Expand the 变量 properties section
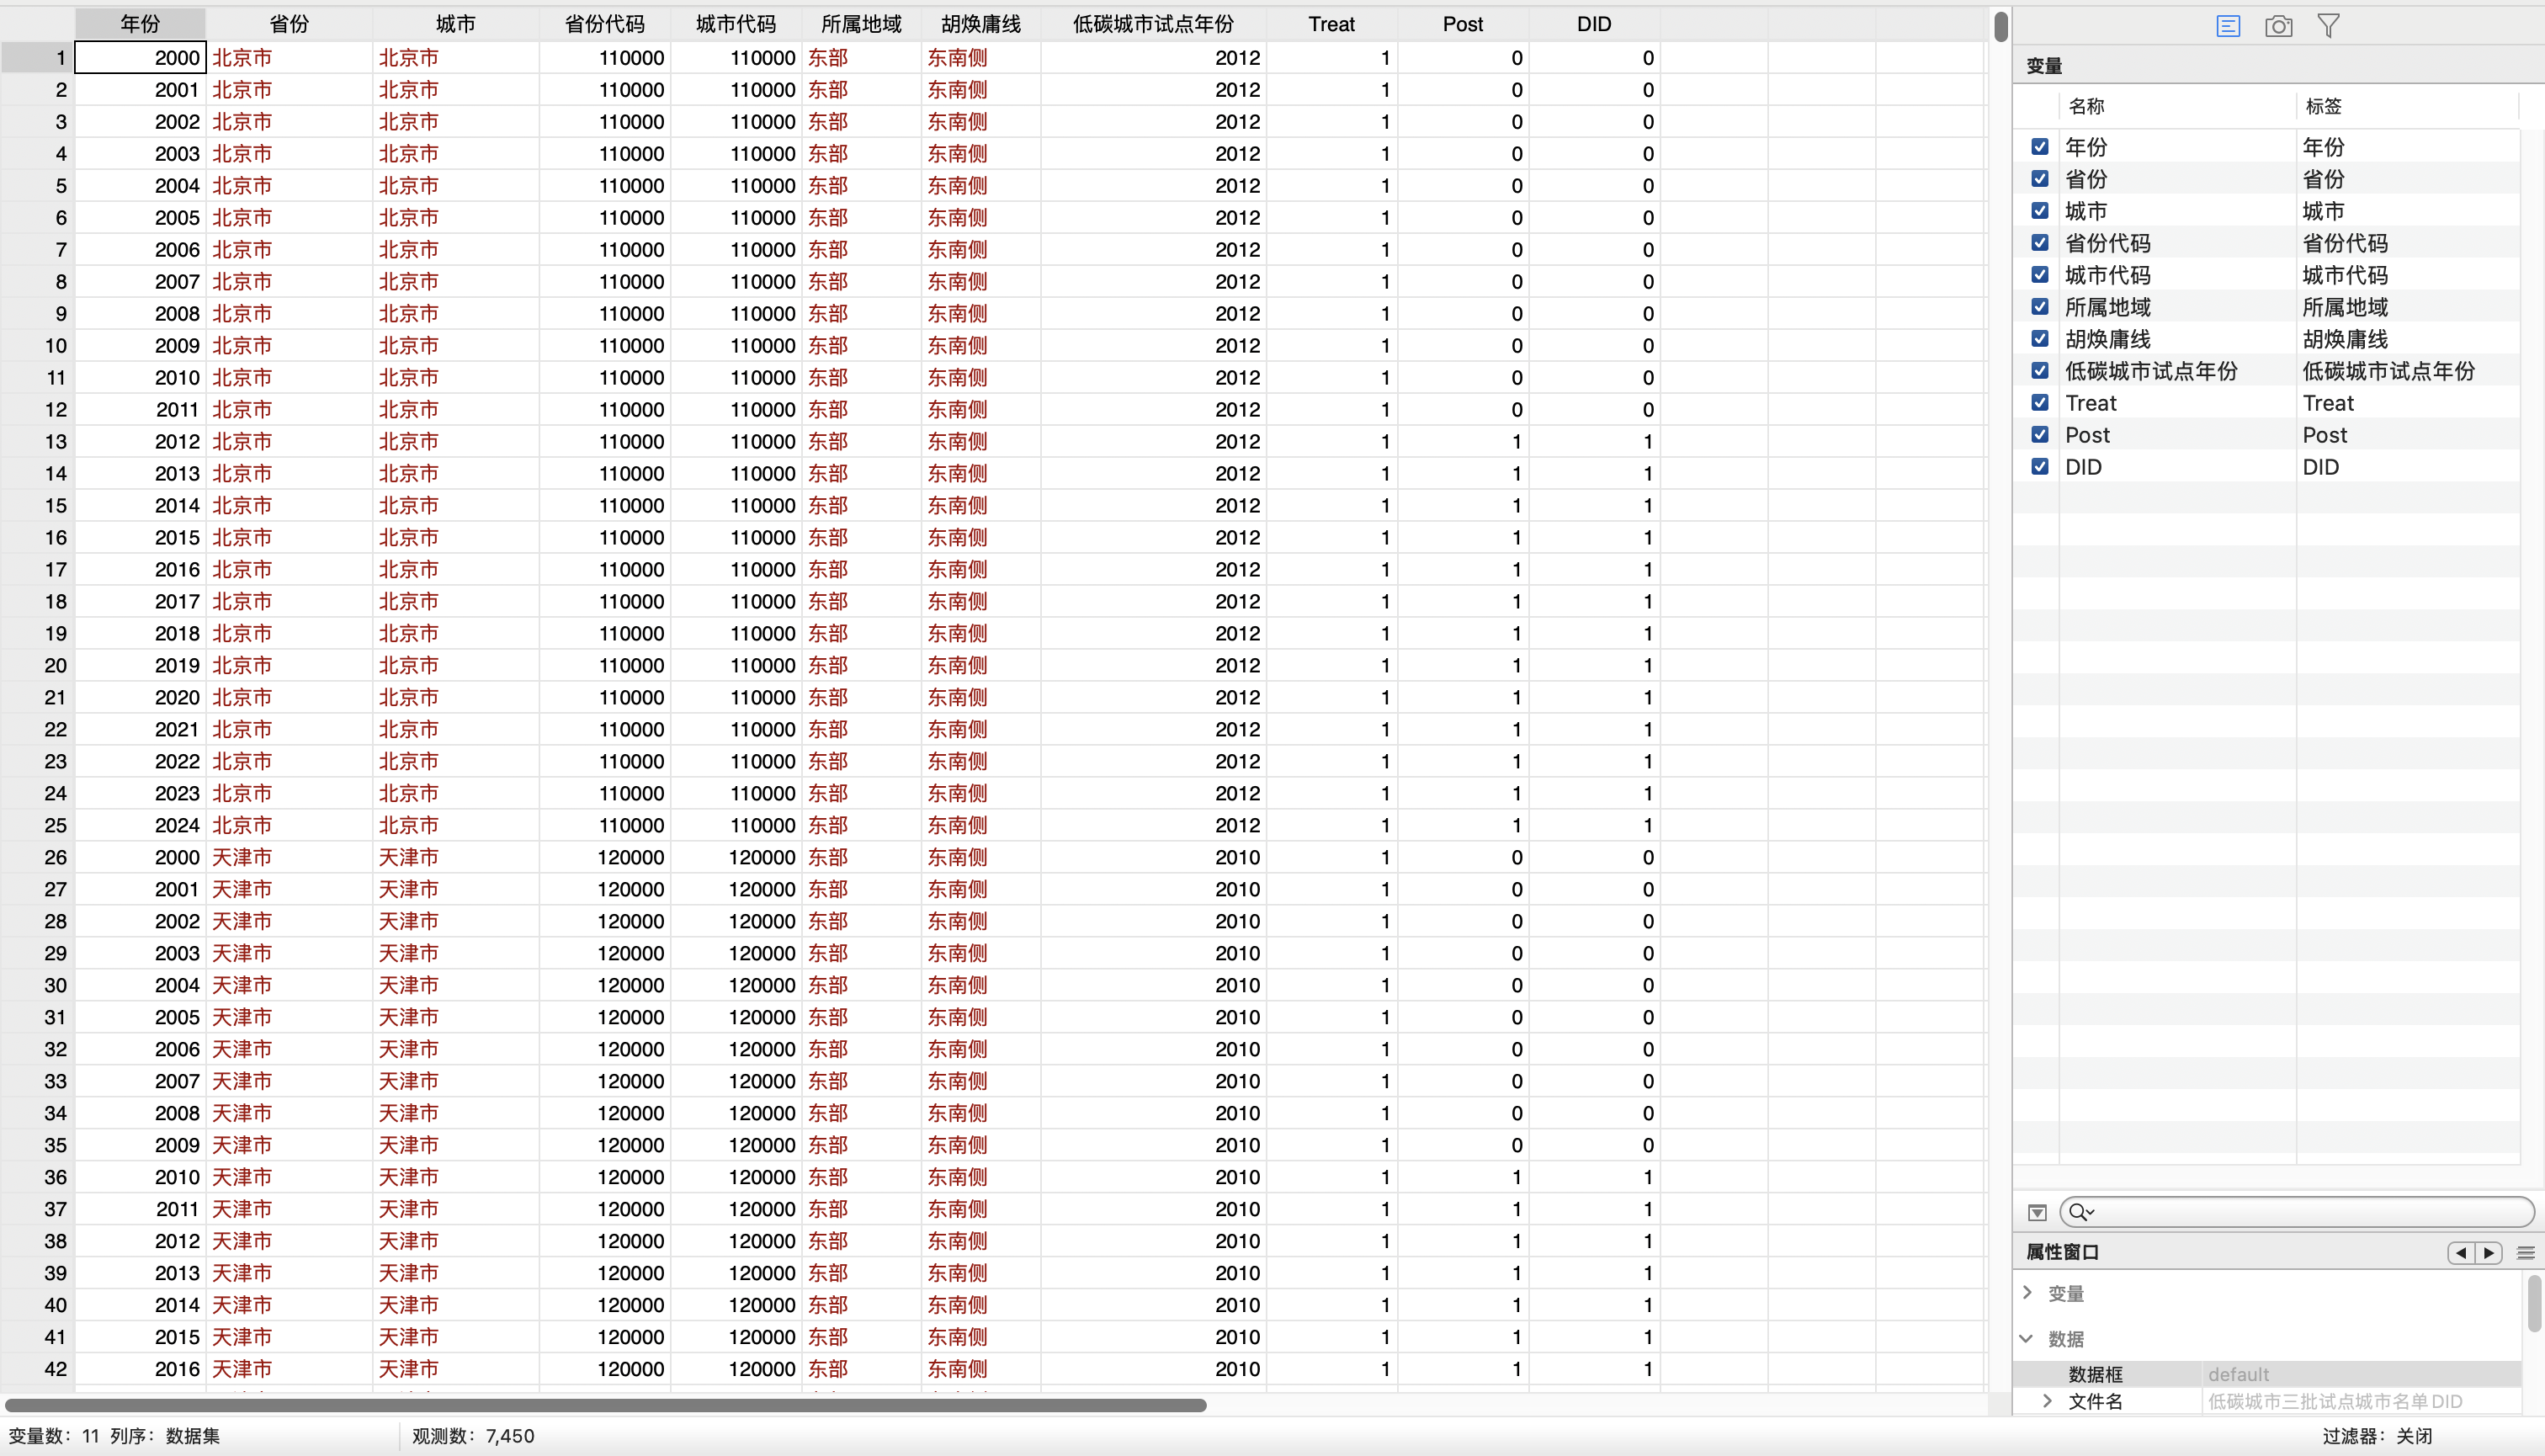 point(2027,1292)
